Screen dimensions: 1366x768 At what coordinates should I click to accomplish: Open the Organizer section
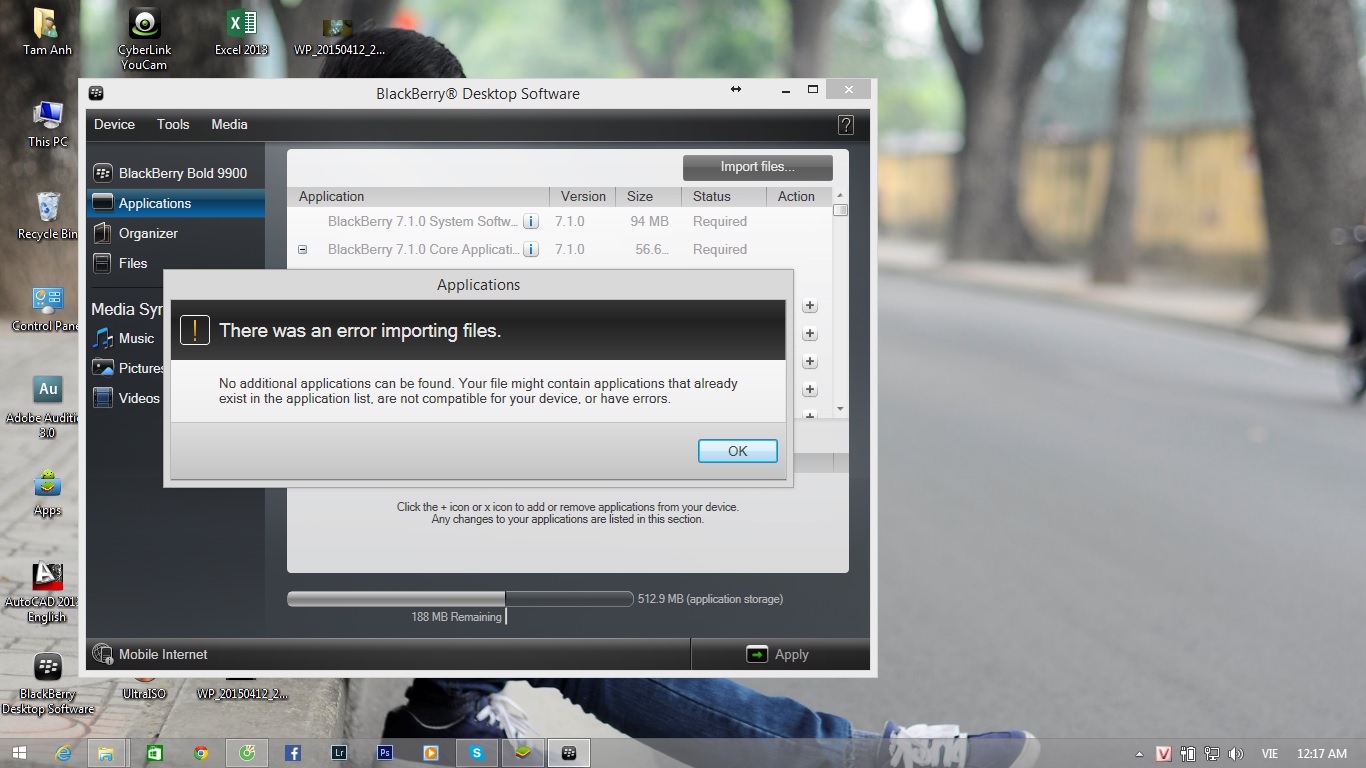147,233
